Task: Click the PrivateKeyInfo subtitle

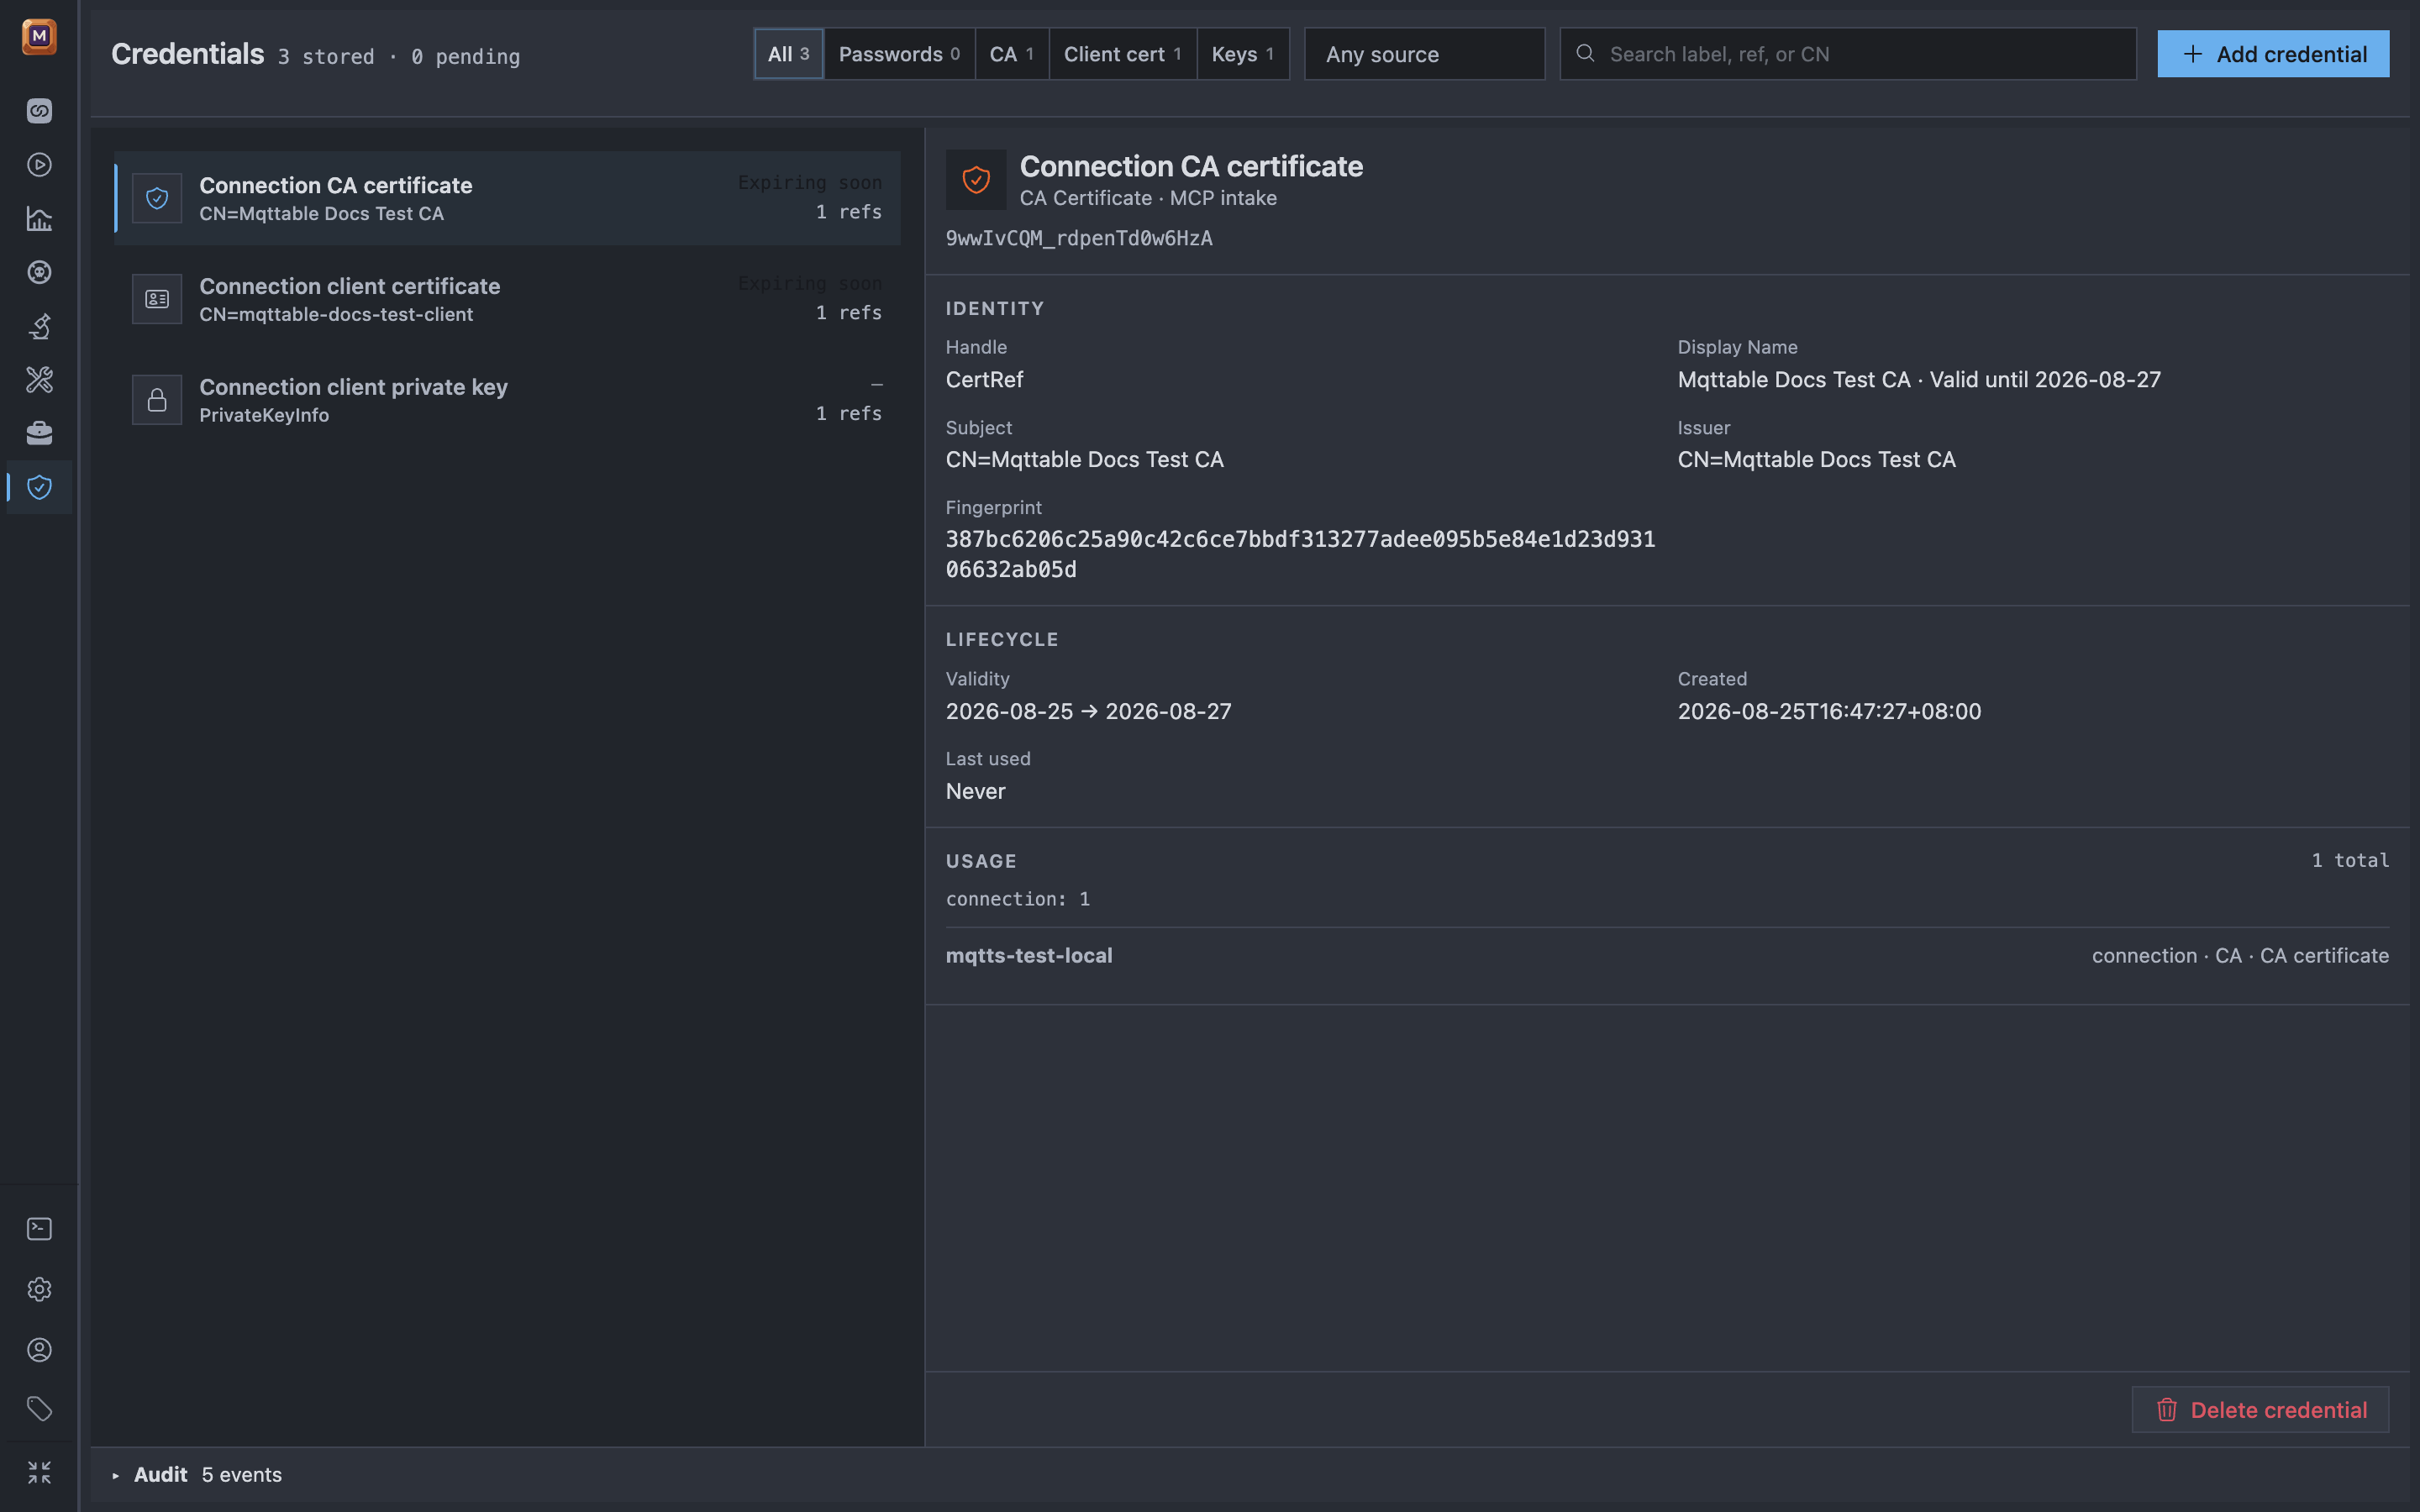Action: [264, 415]
